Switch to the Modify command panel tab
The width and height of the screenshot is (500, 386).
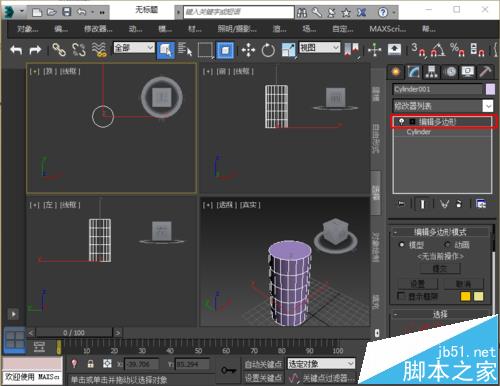coord(414,72)
